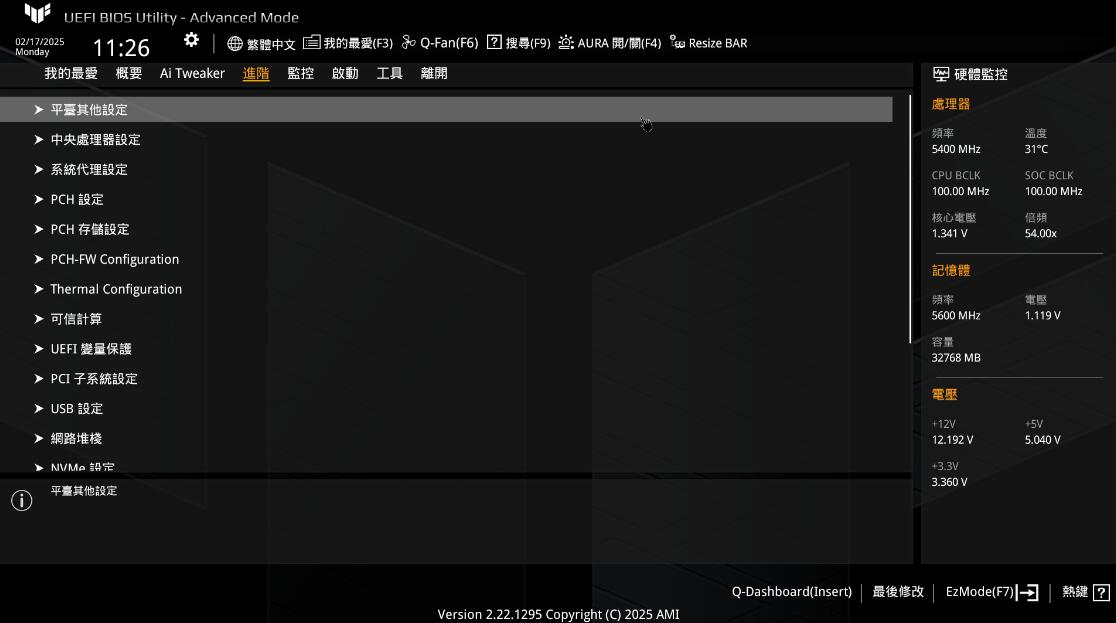Click the info icon above 平臺其他設定 description
This screenshot has width=1116, height=623.
(21, 499)
